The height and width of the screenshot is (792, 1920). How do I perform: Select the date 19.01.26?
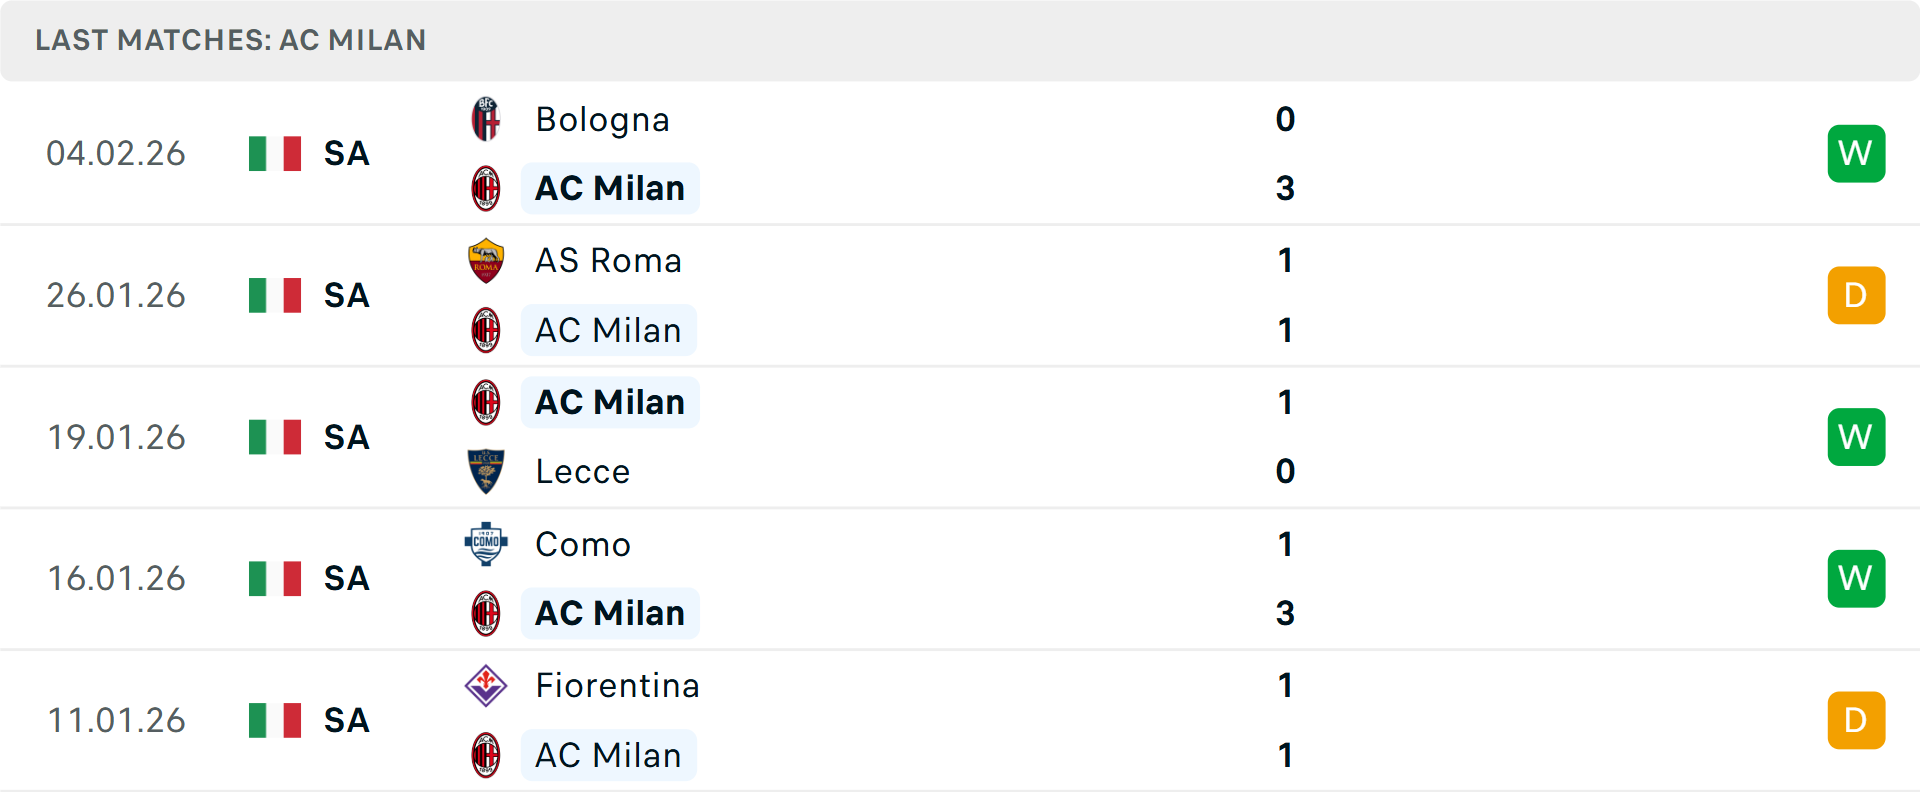pyautogui.click(x=116, y=437)
